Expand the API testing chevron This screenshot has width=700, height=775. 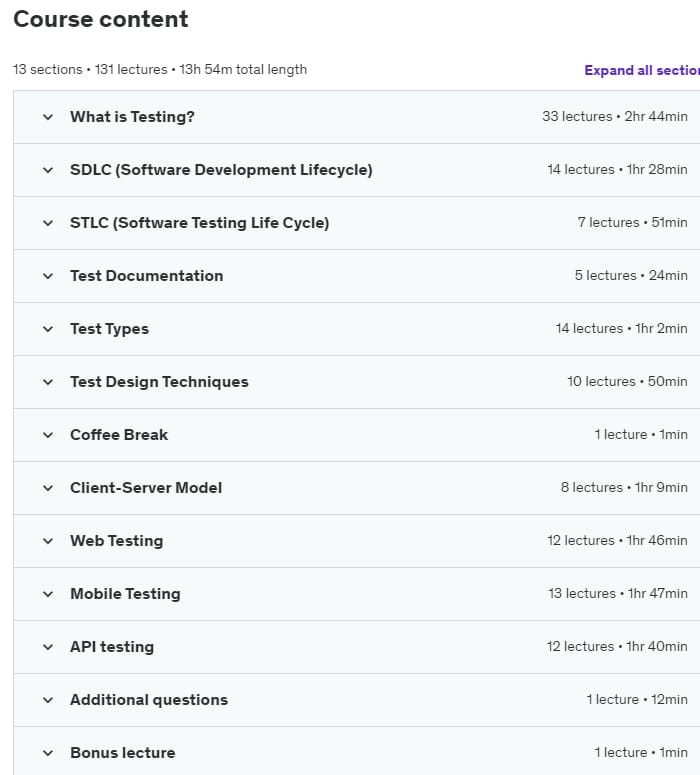(x=48, y=647)
